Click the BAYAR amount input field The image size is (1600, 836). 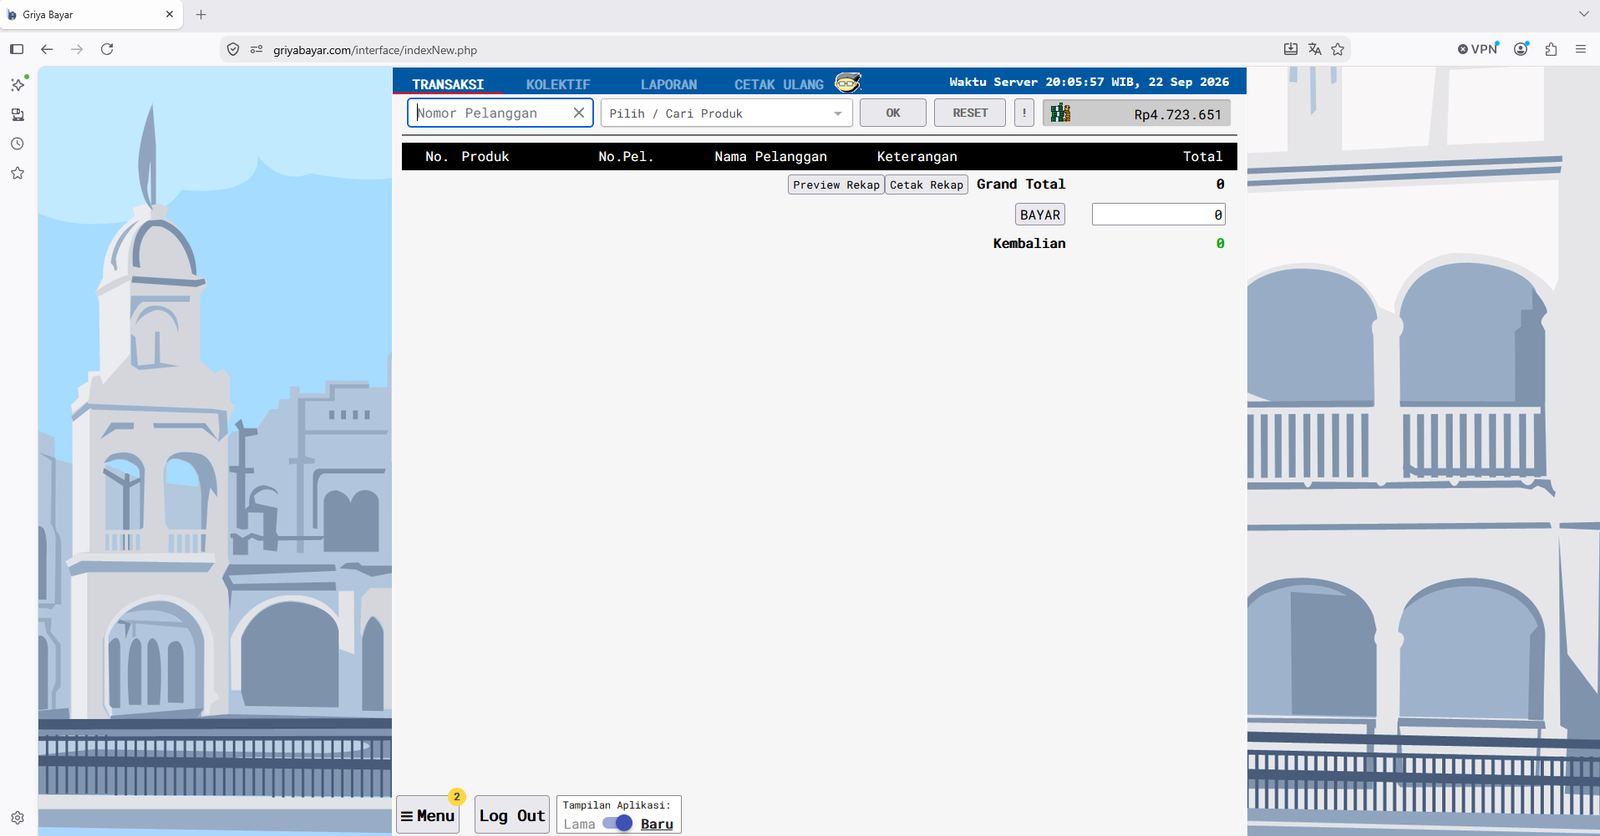1158,215
